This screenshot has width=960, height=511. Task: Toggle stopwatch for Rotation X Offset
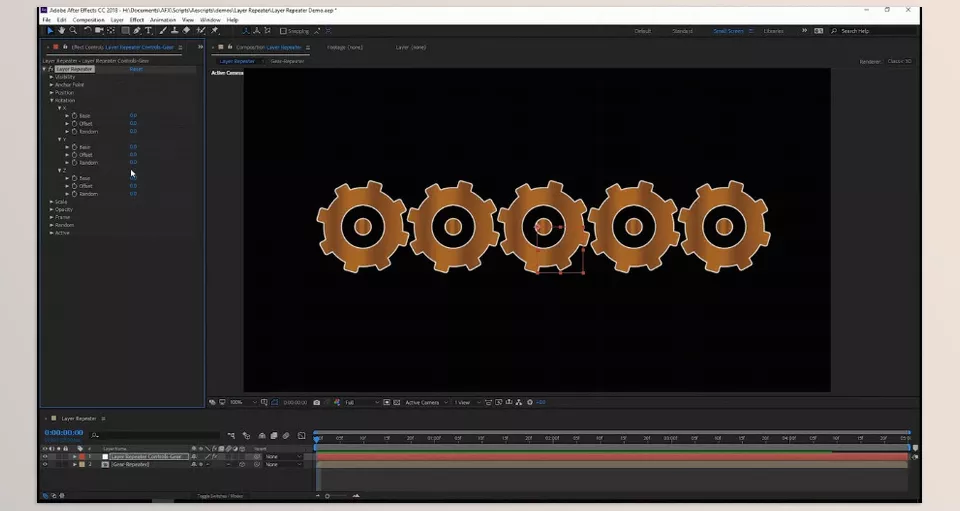click(x=75, y=124)
